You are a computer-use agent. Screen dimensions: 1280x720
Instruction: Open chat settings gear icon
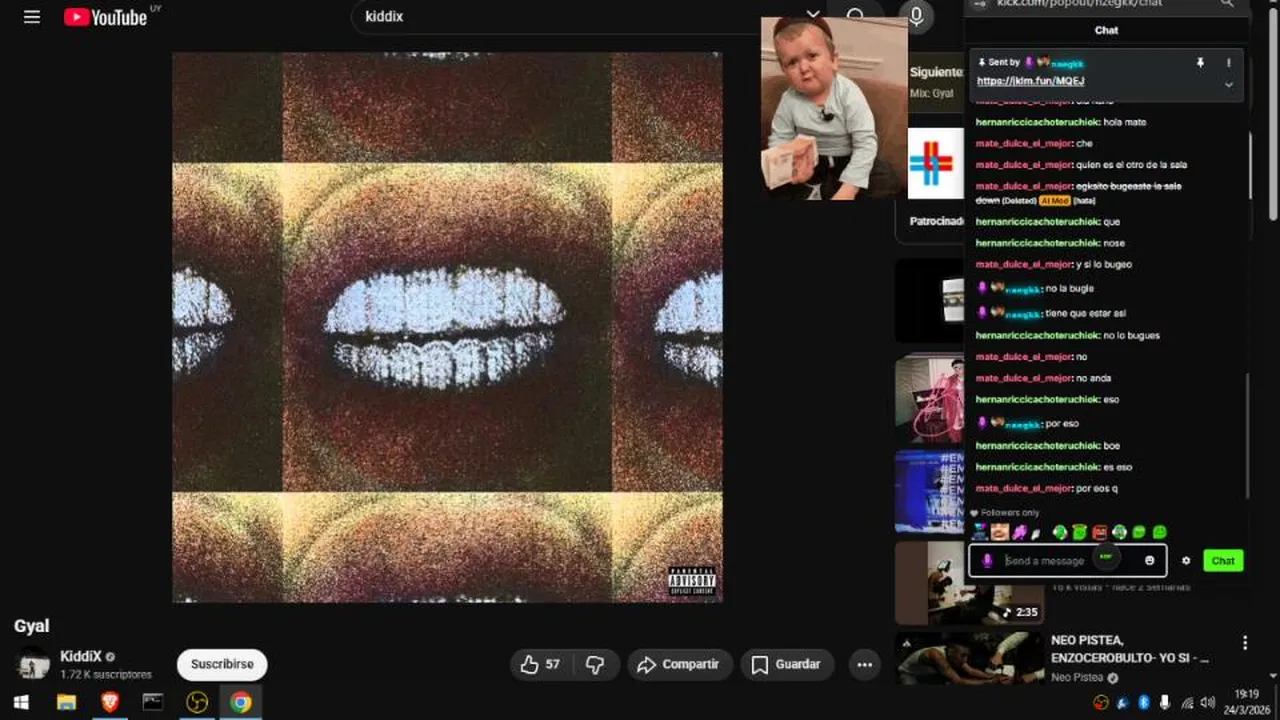1186,560
